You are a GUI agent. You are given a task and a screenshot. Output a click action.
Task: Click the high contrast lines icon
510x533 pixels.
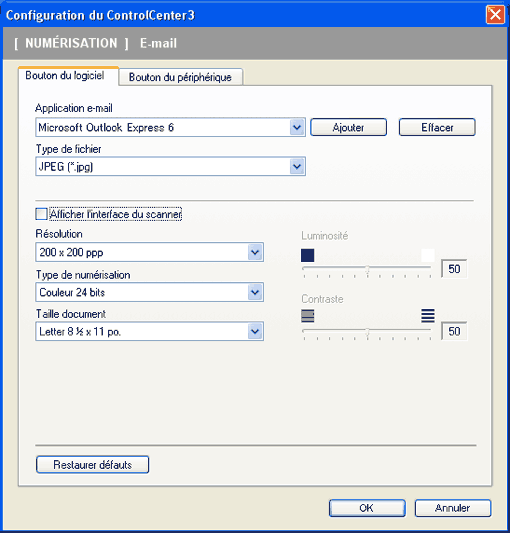pos(428,316)
